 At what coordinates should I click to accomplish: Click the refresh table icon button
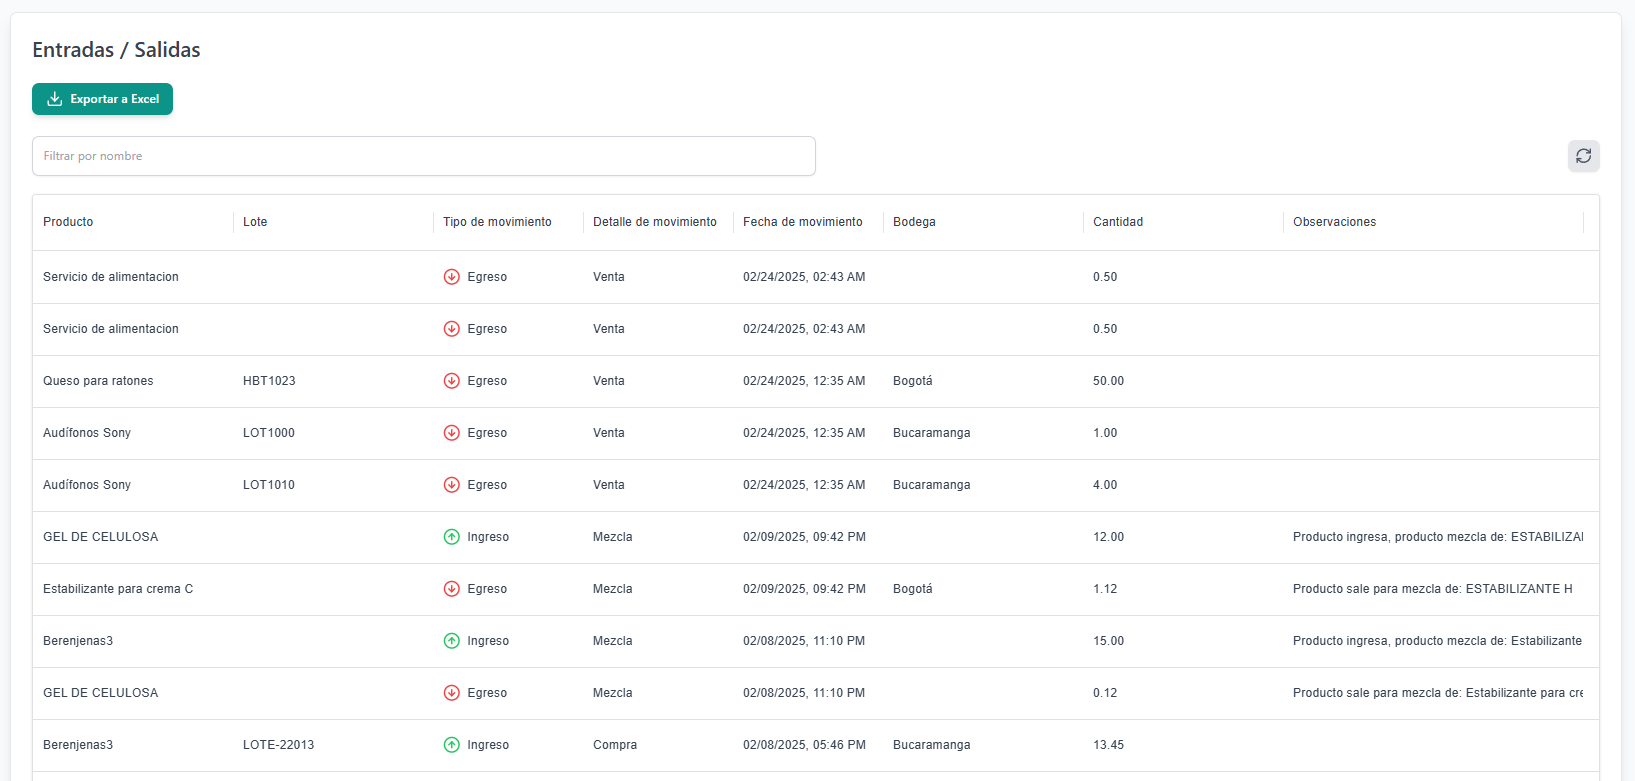[x=1583, y=156]
